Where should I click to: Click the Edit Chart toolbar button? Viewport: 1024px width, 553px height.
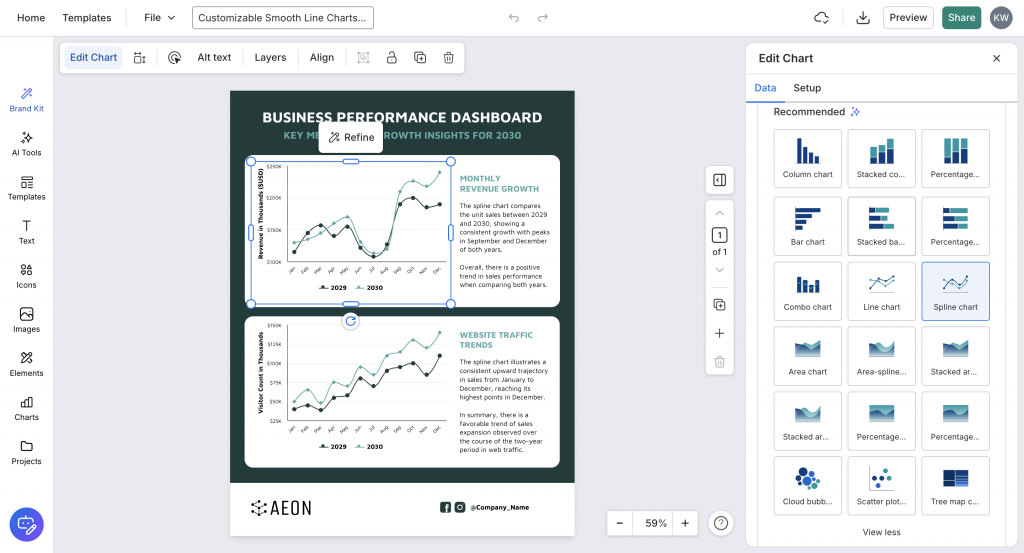[93, 57]
